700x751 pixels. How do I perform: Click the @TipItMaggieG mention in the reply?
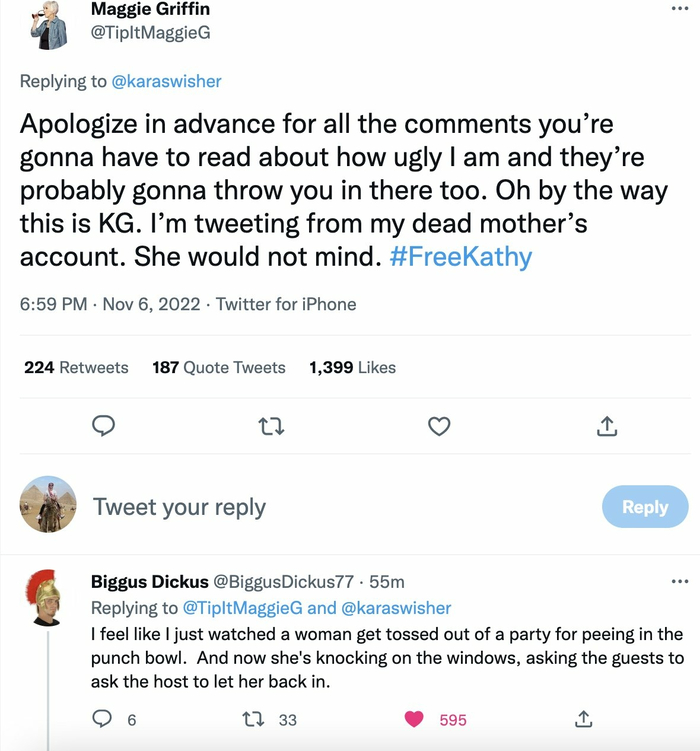tap(242, 608)
